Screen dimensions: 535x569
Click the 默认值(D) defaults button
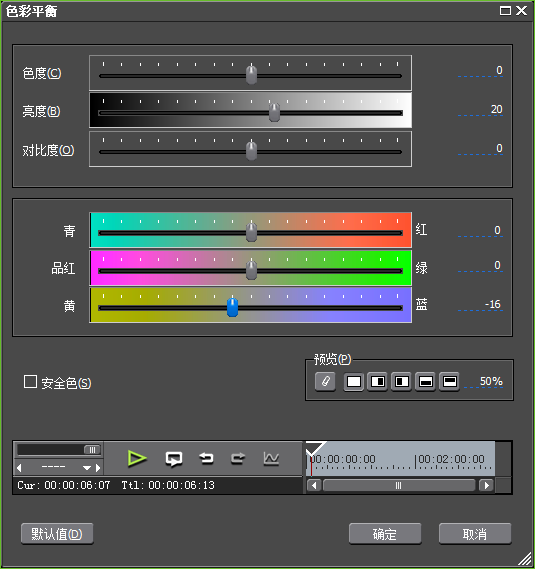[x=57, y=534]
